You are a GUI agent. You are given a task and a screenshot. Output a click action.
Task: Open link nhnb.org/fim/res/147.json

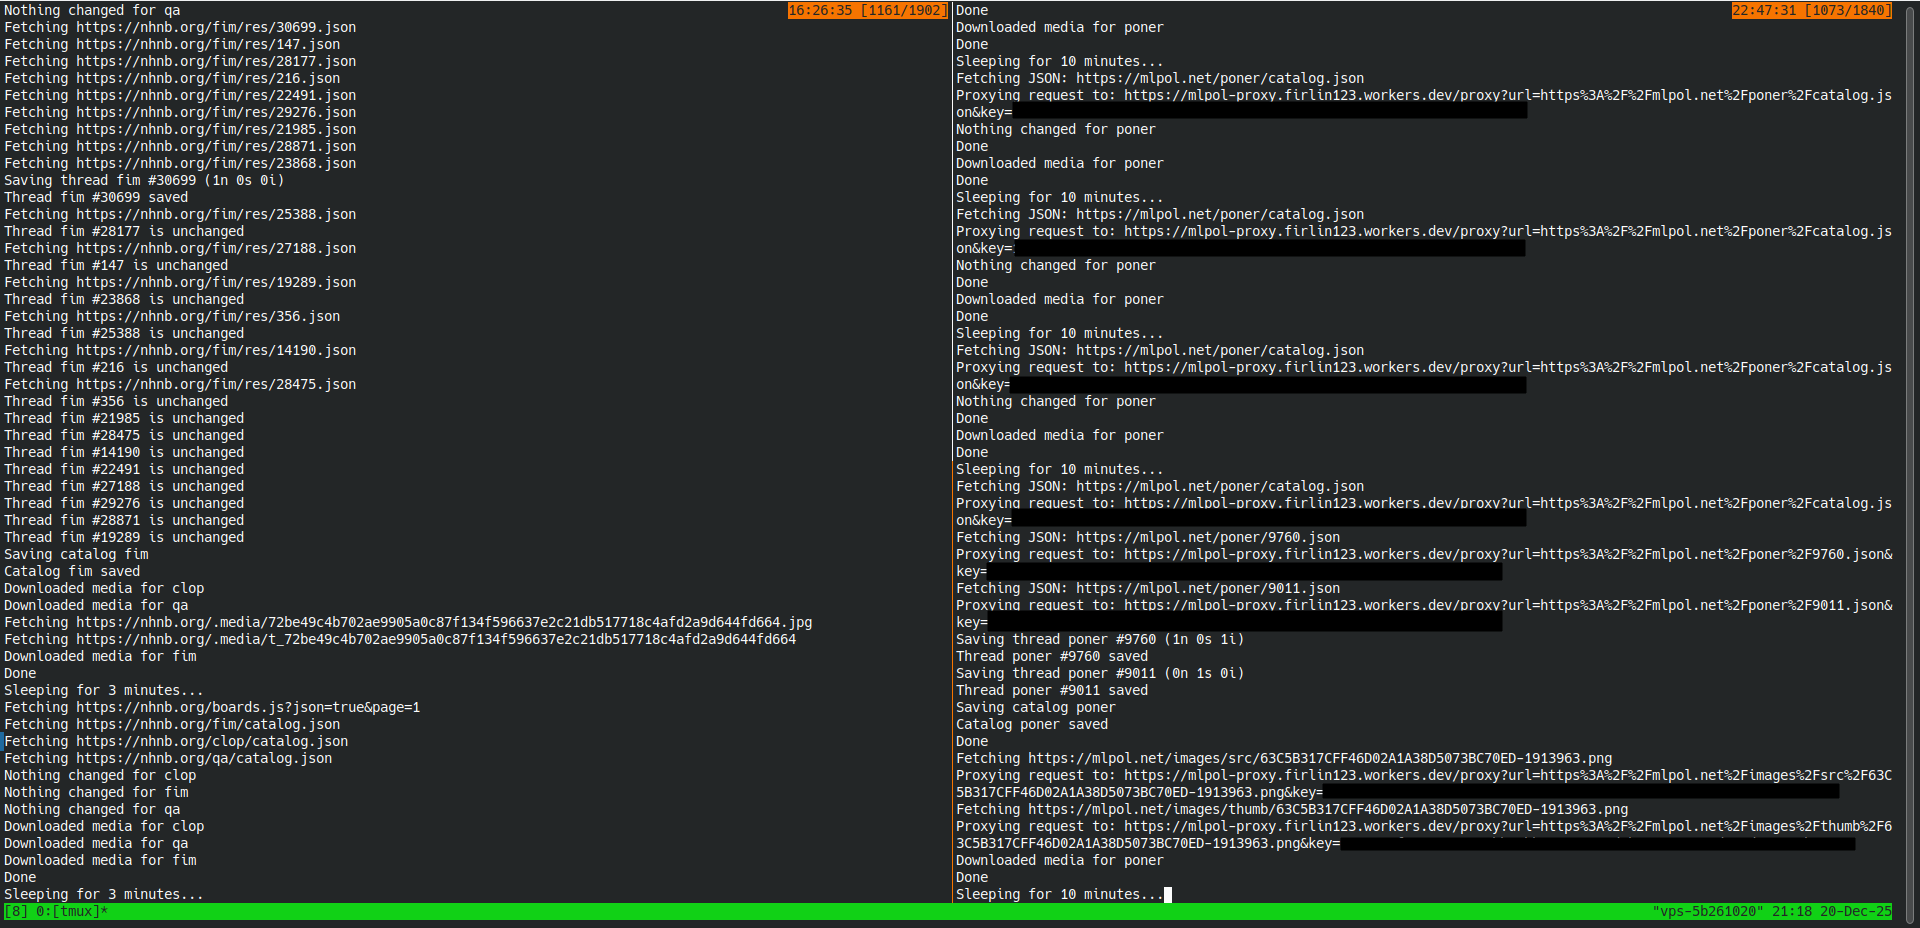tap(208, 44)
